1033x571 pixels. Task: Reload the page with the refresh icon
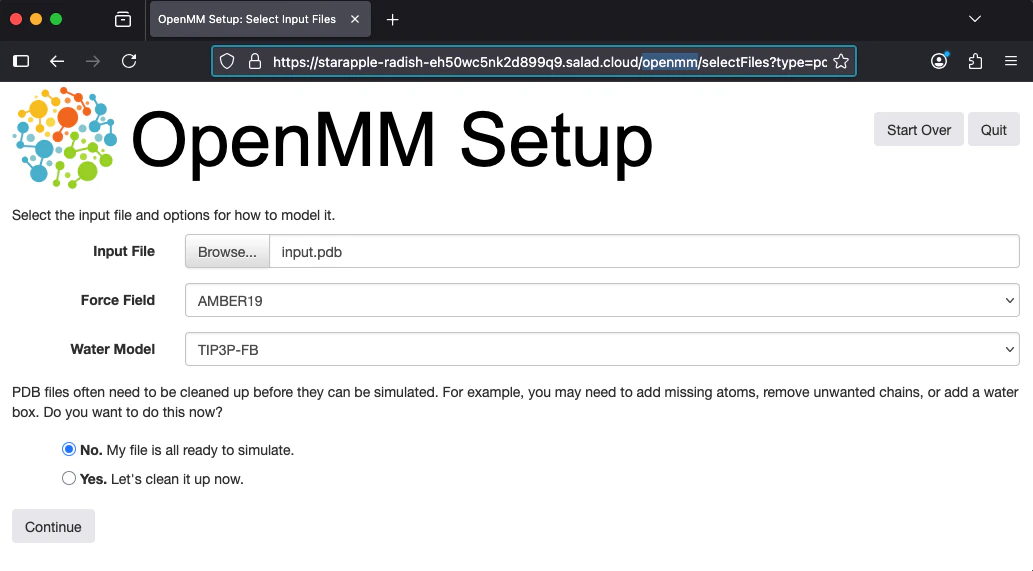[x=129, y=61]
